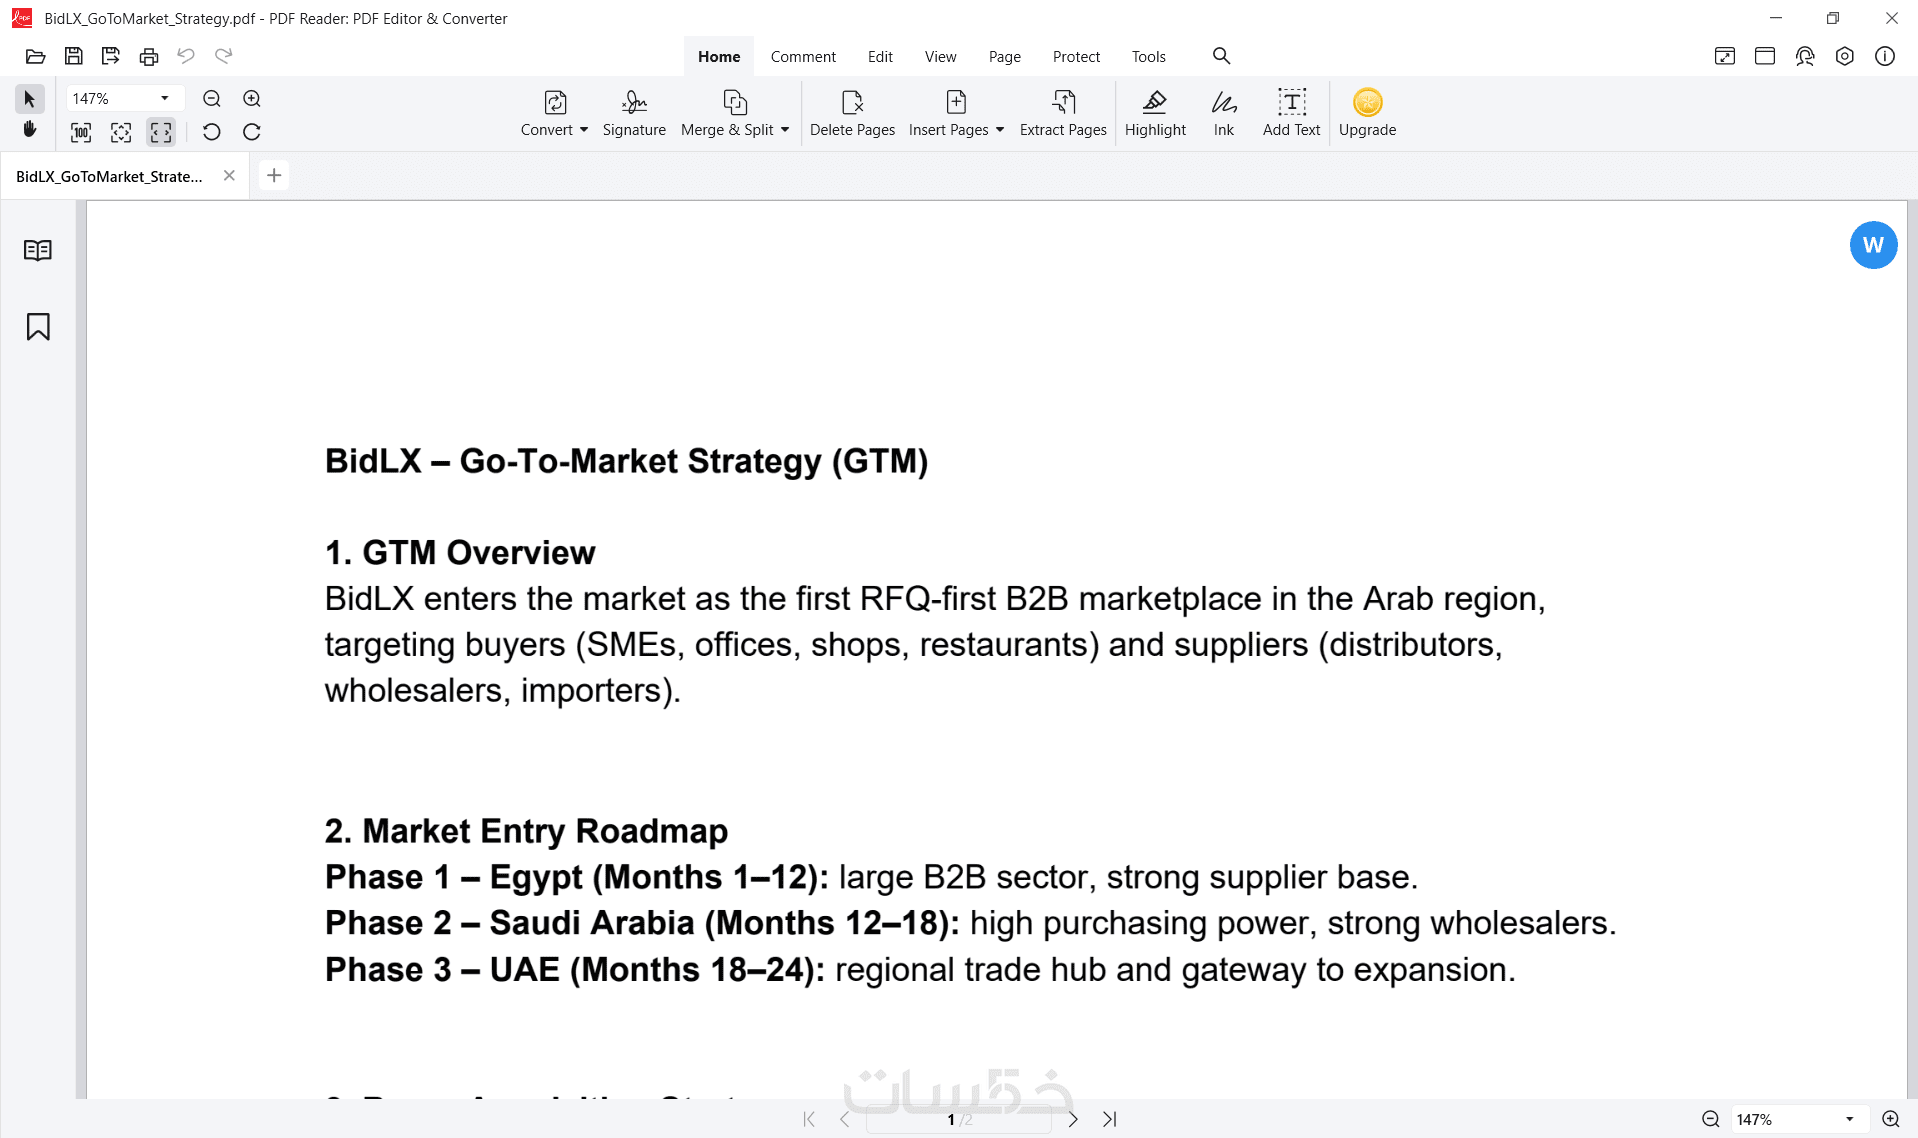Go to the next page

pos(1073,1119)
